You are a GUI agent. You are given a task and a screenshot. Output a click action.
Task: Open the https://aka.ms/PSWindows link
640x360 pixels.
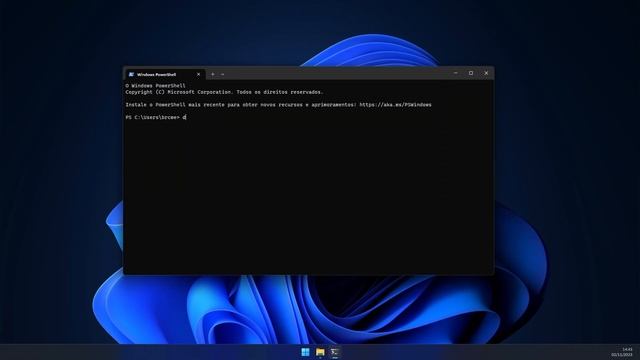(x=395, y=105)
